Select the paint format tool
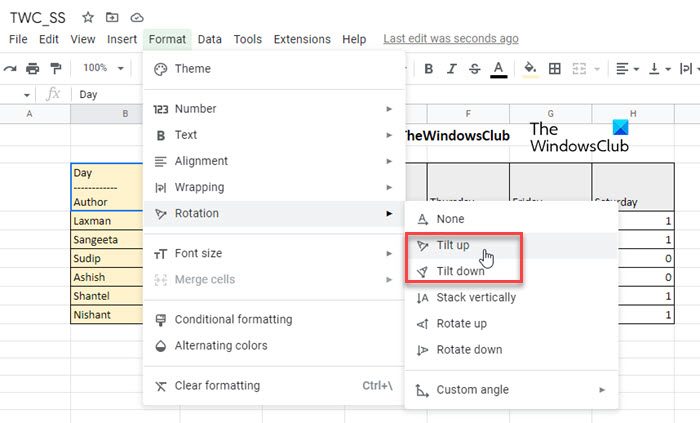 click(x=56, y=68)
